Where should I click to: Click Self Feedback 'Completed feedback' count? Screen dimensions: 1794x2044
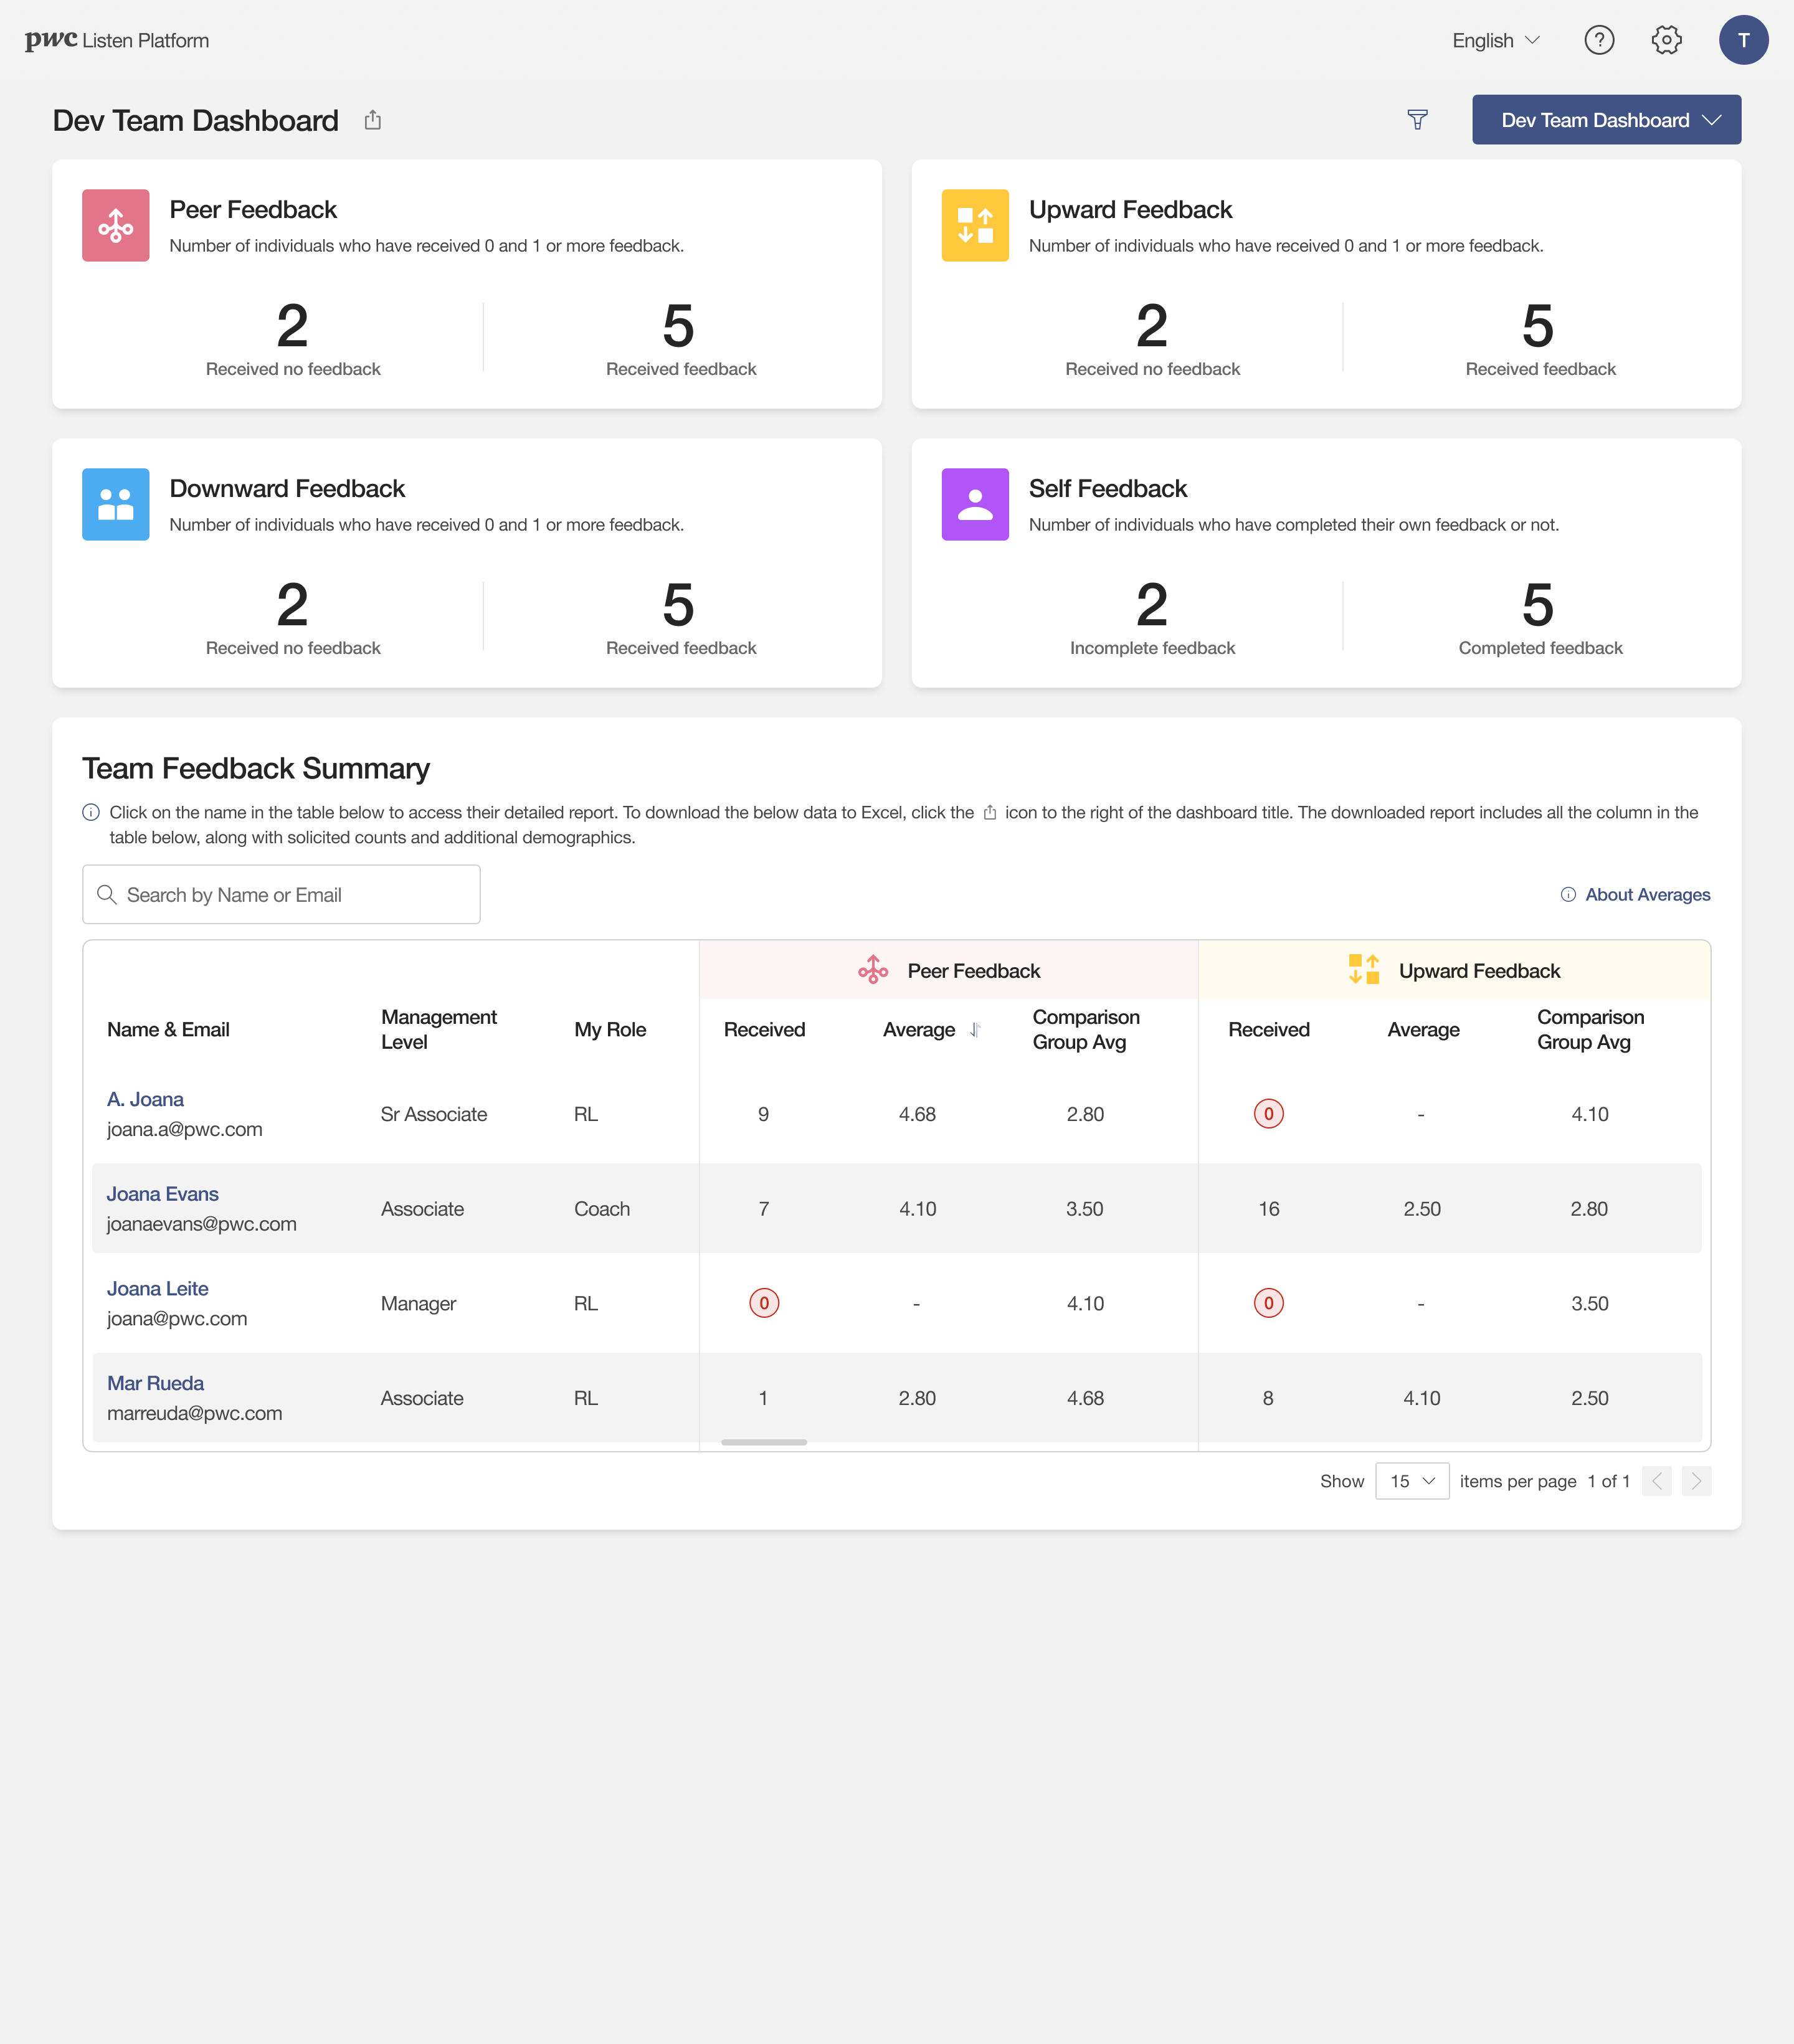[x=1537, y=605]
